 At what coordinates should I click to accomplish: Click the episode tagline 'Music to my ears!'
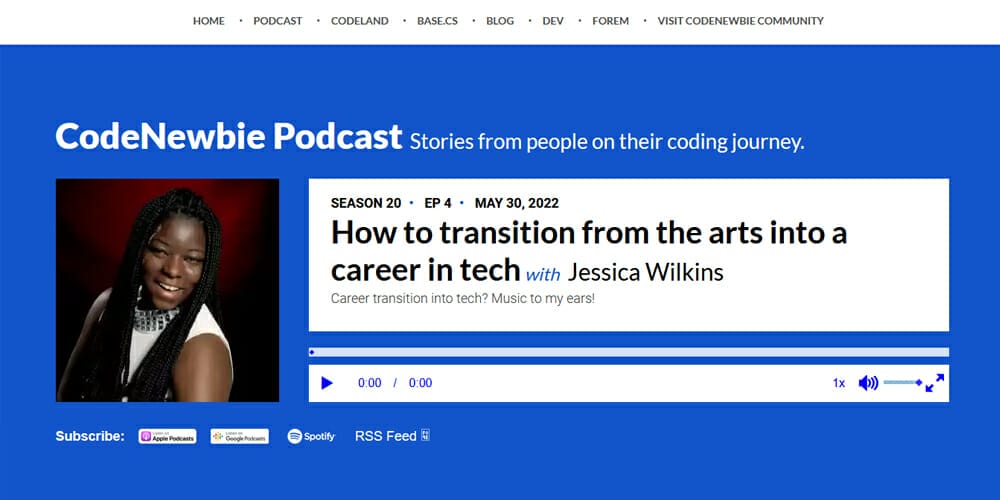coord(544,298)
